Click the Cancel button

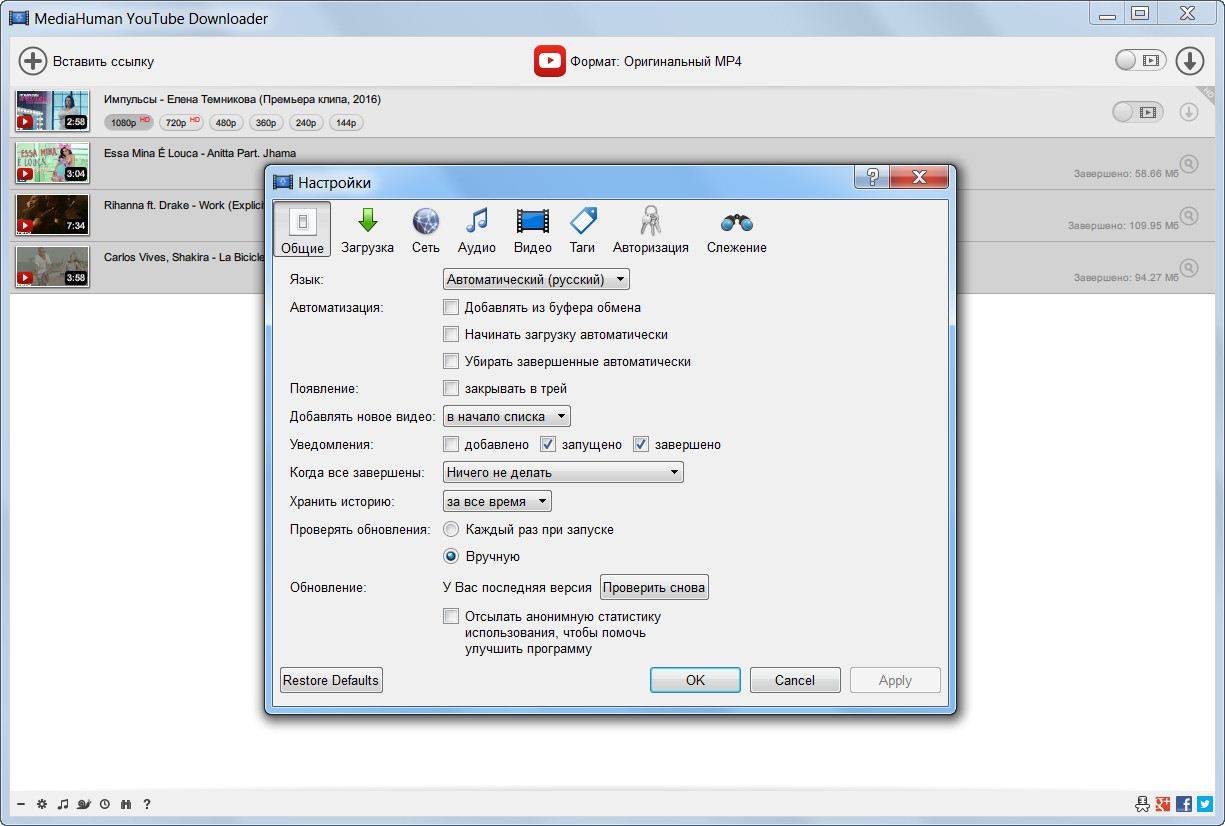point(795,680)
